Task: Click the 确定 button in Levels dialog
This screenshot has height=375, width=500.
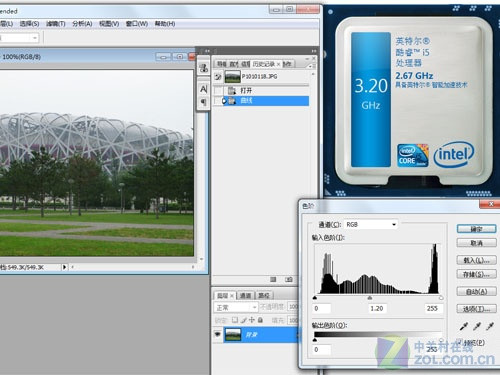Action: point(476,229)
